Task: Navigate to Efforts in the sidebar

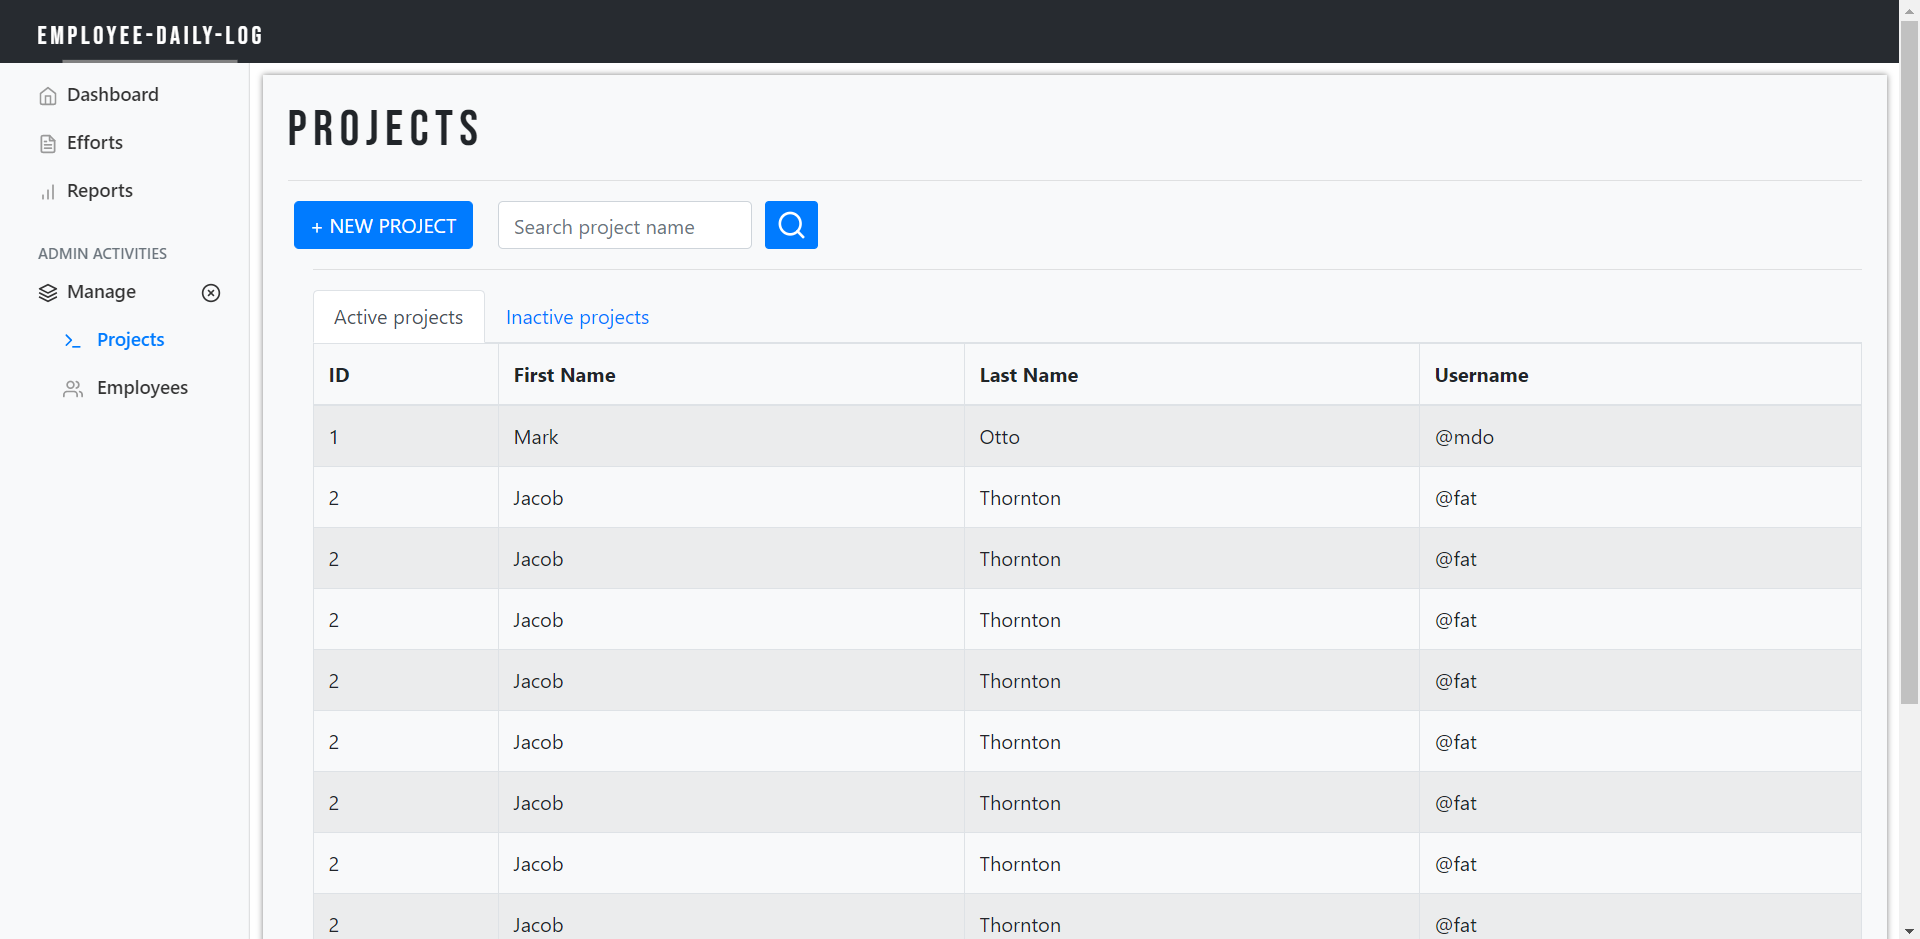Action: tap(94, 143)
